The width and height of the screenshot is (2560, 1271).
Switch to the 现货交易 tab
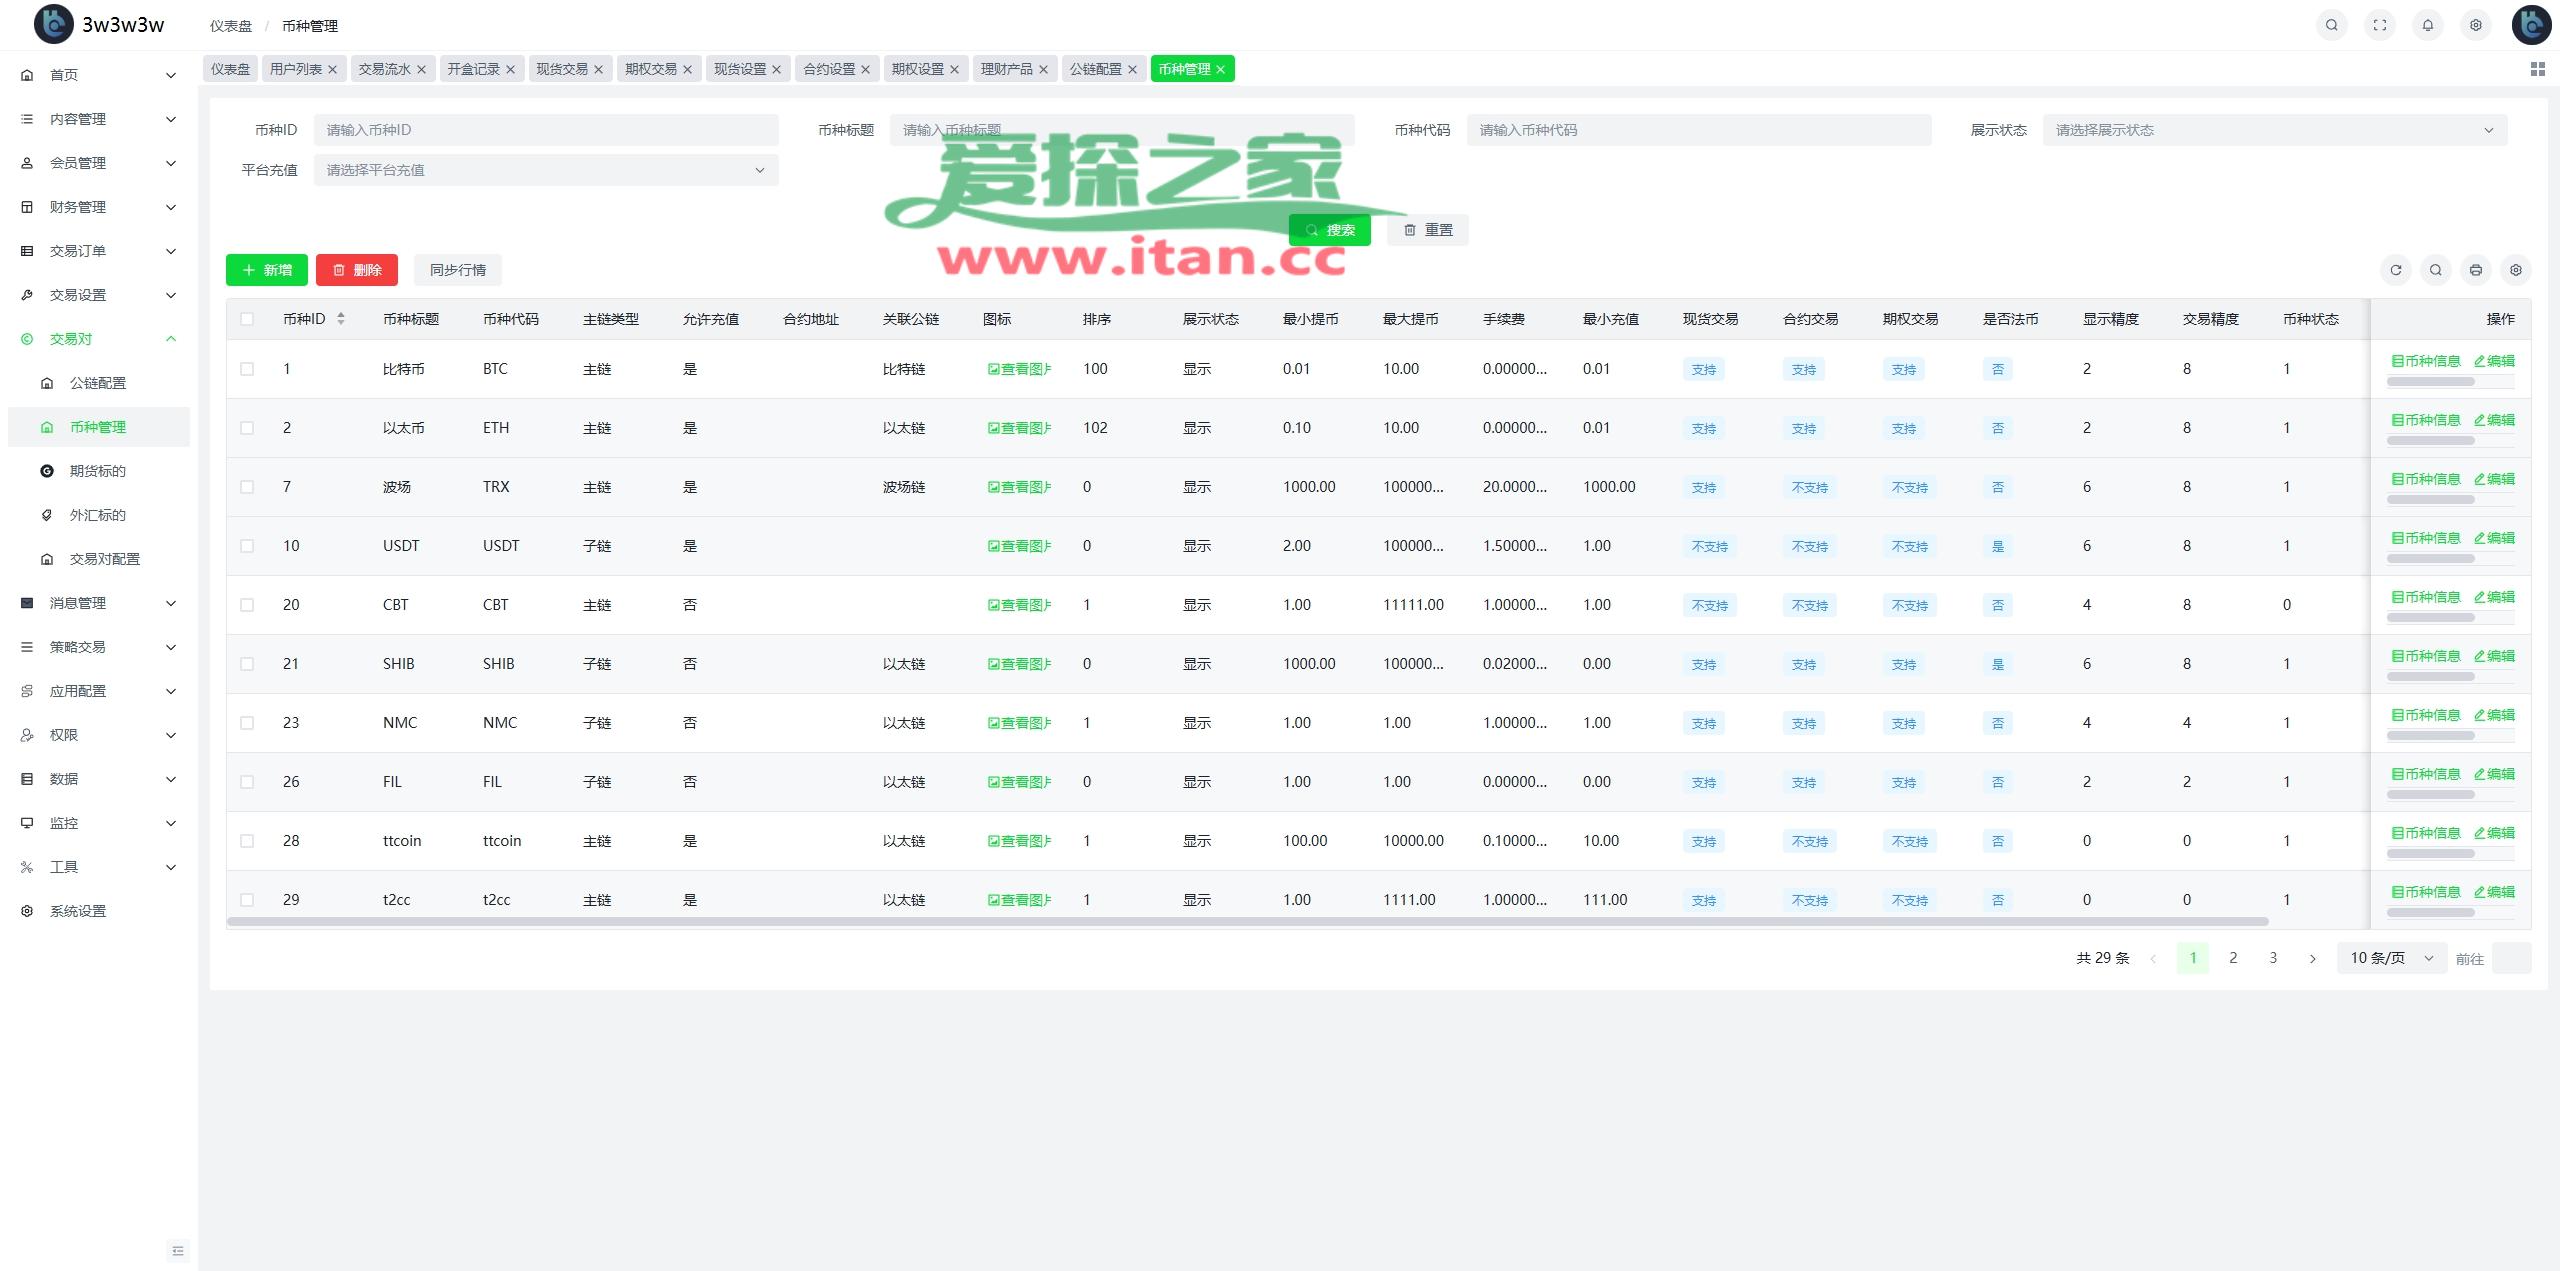(x=561, y=69)
